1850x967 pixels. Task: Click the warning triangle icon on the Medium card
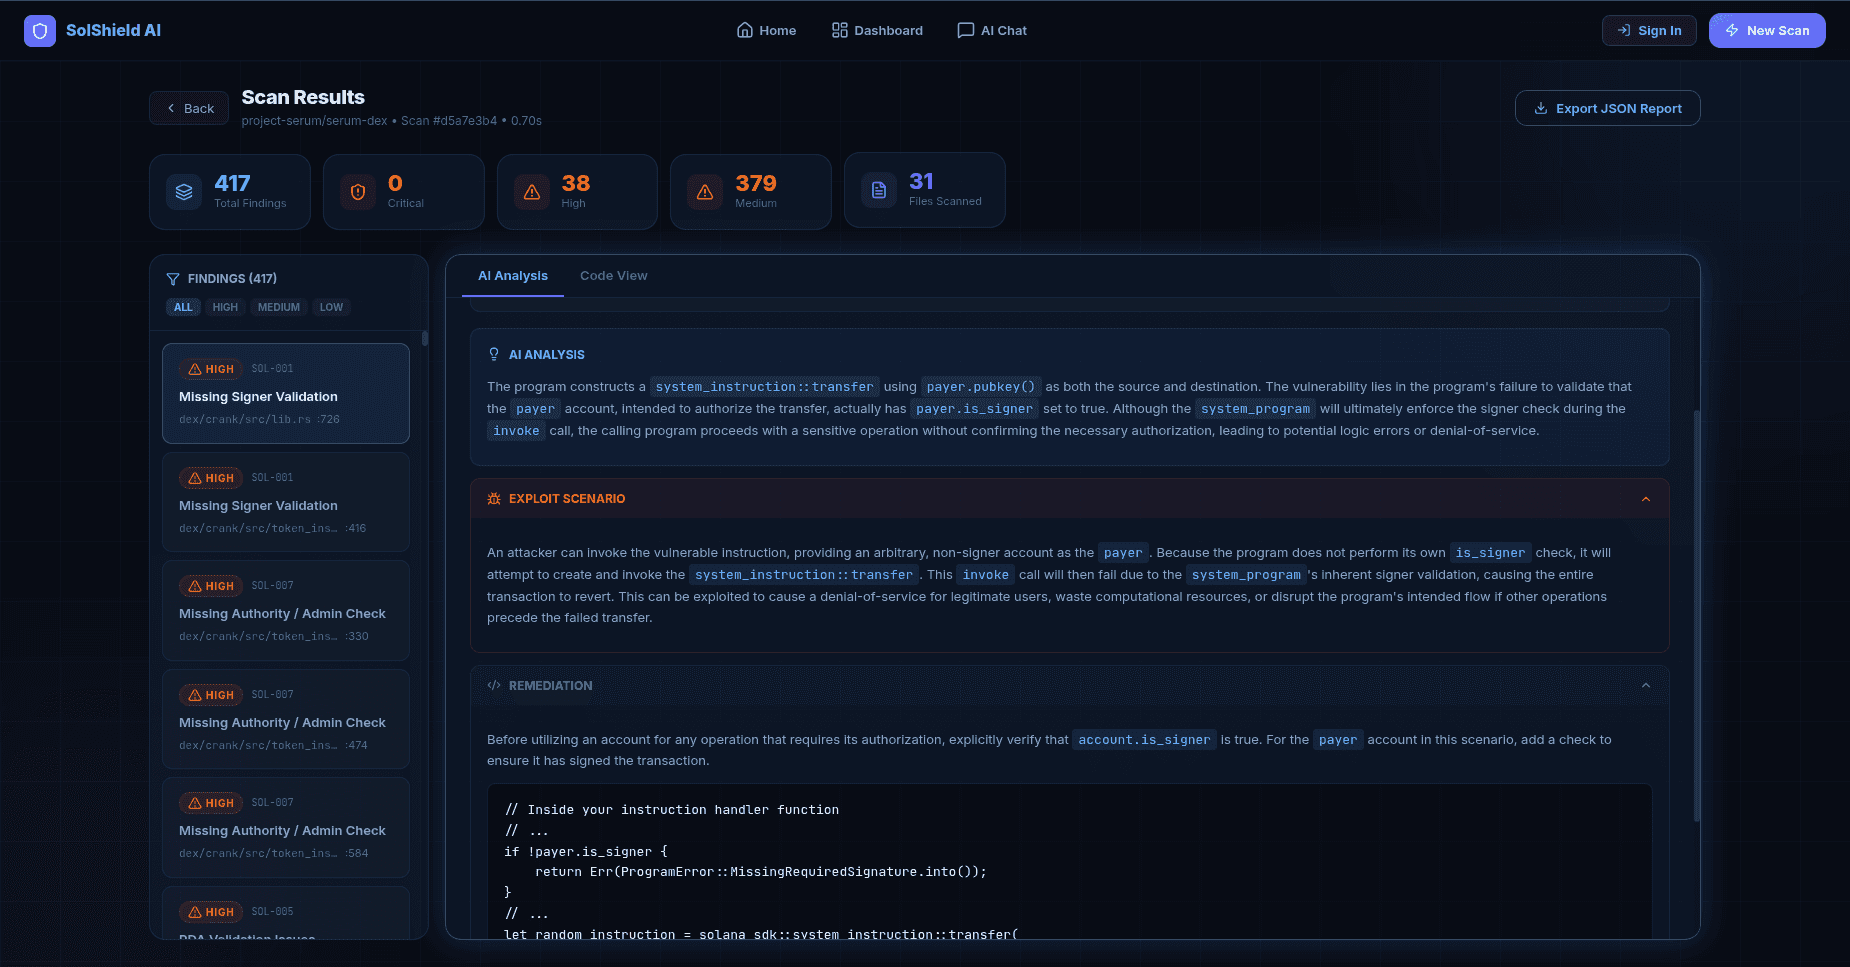point(705,192)
